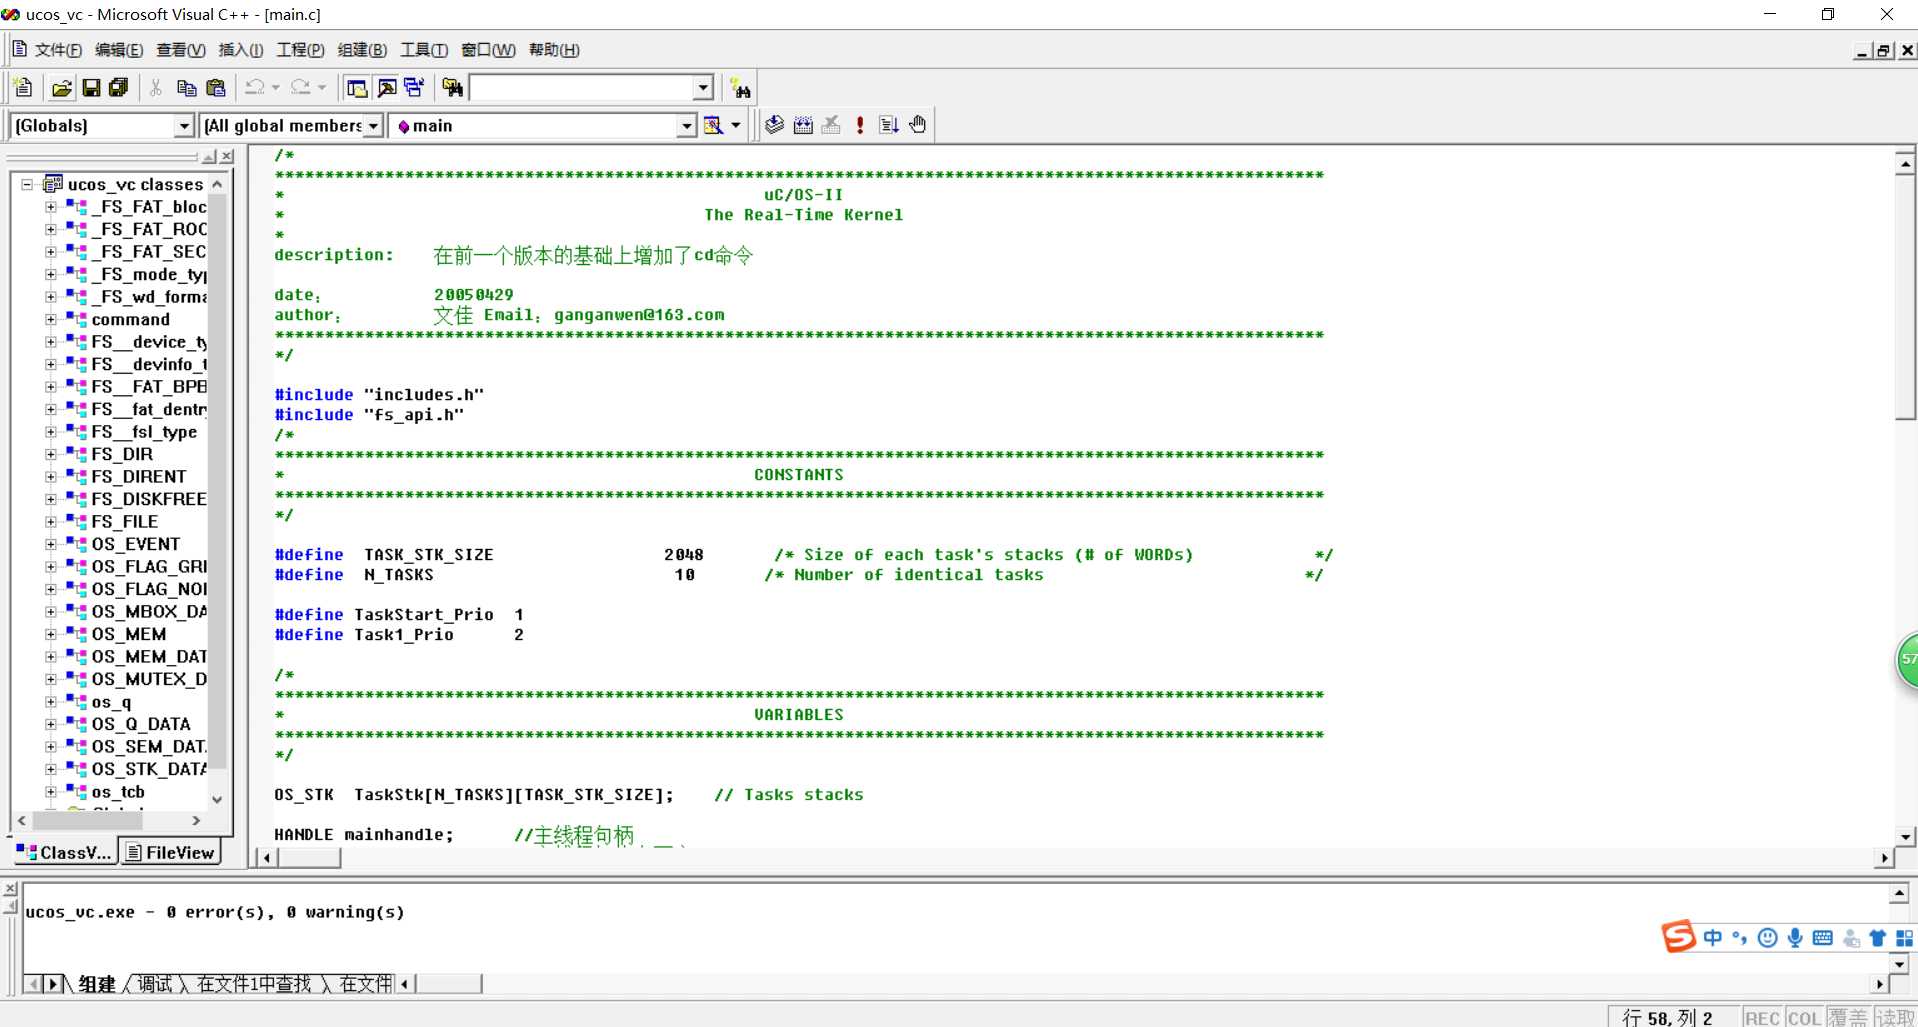
Task: Click the Search help binoculars icon
Action: coord(740,88)
